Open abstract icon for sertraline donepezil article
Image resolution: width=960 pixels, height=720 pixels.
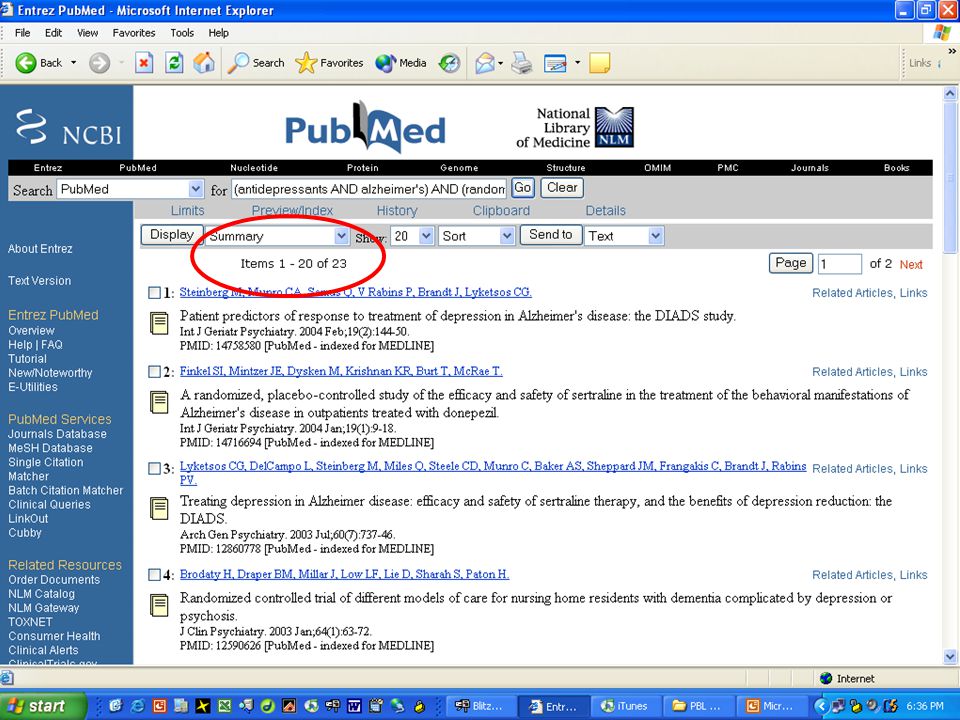pyautogui.click(x=159, y=402)
